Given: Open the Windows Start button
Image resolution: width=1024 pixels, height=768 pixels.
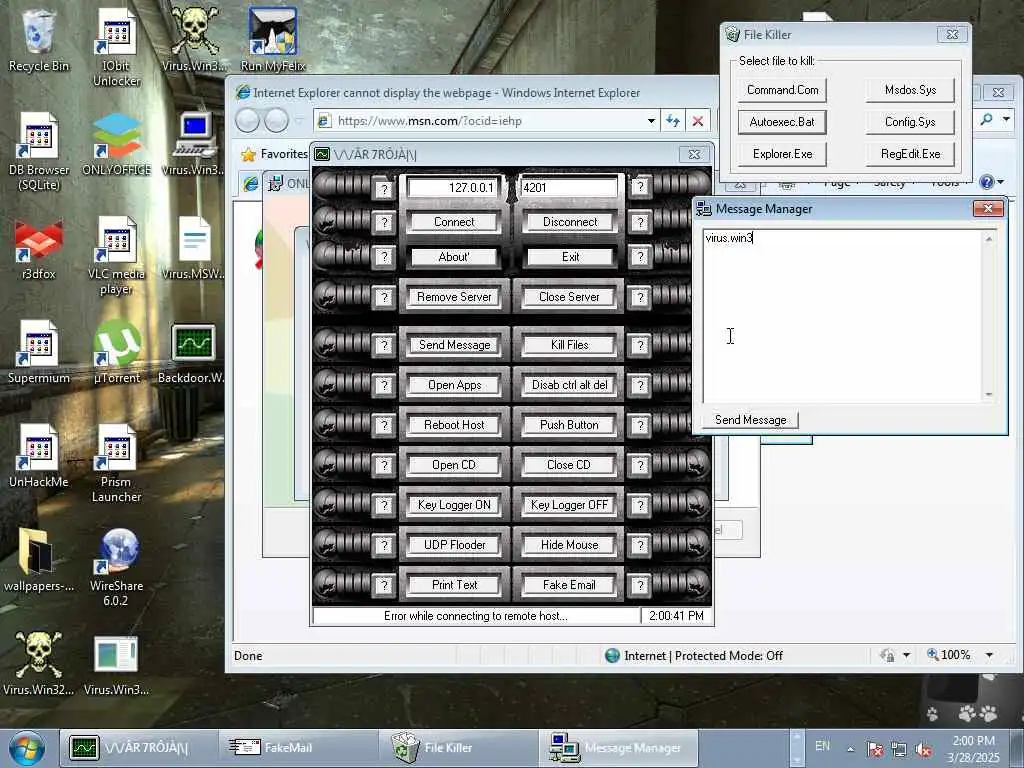Looking at the screenshot, I should click(27, 748).
